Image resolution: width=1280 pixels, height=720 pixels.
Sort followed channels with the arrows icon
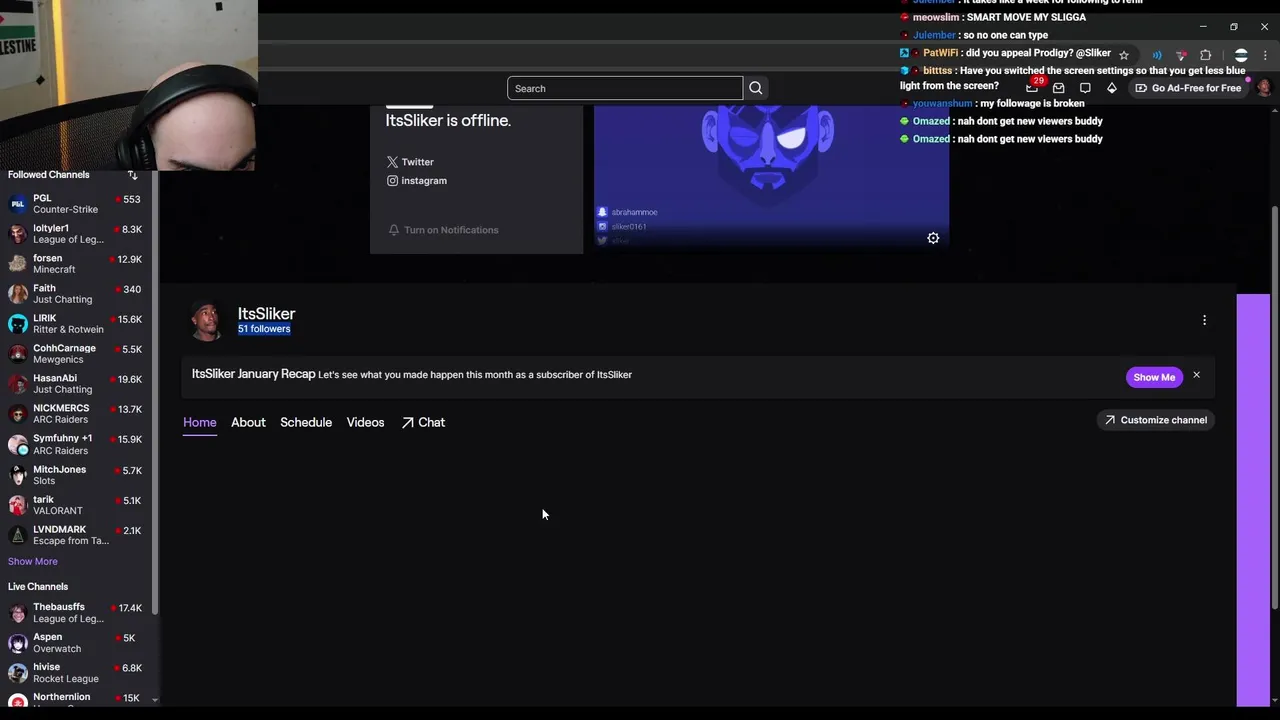[x=132, y=175]
